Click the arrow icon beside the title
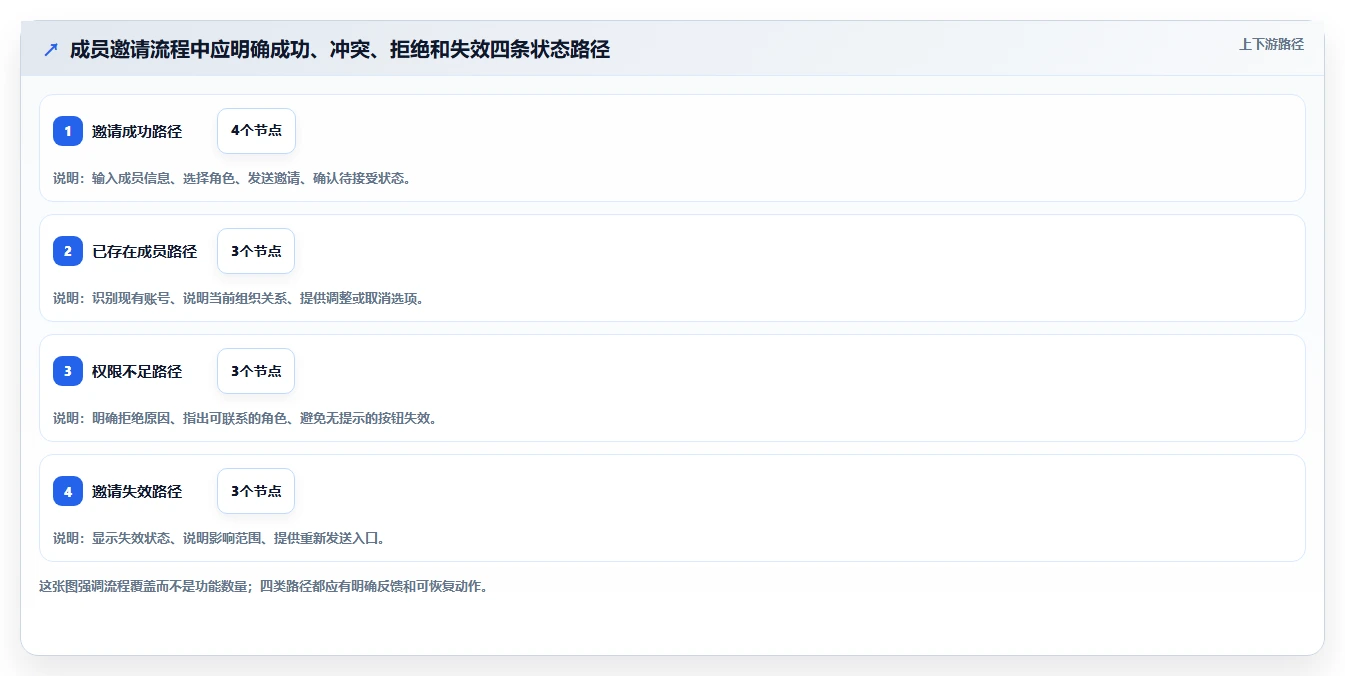This screenshot has width=1345, height=676. click(51, 49)
